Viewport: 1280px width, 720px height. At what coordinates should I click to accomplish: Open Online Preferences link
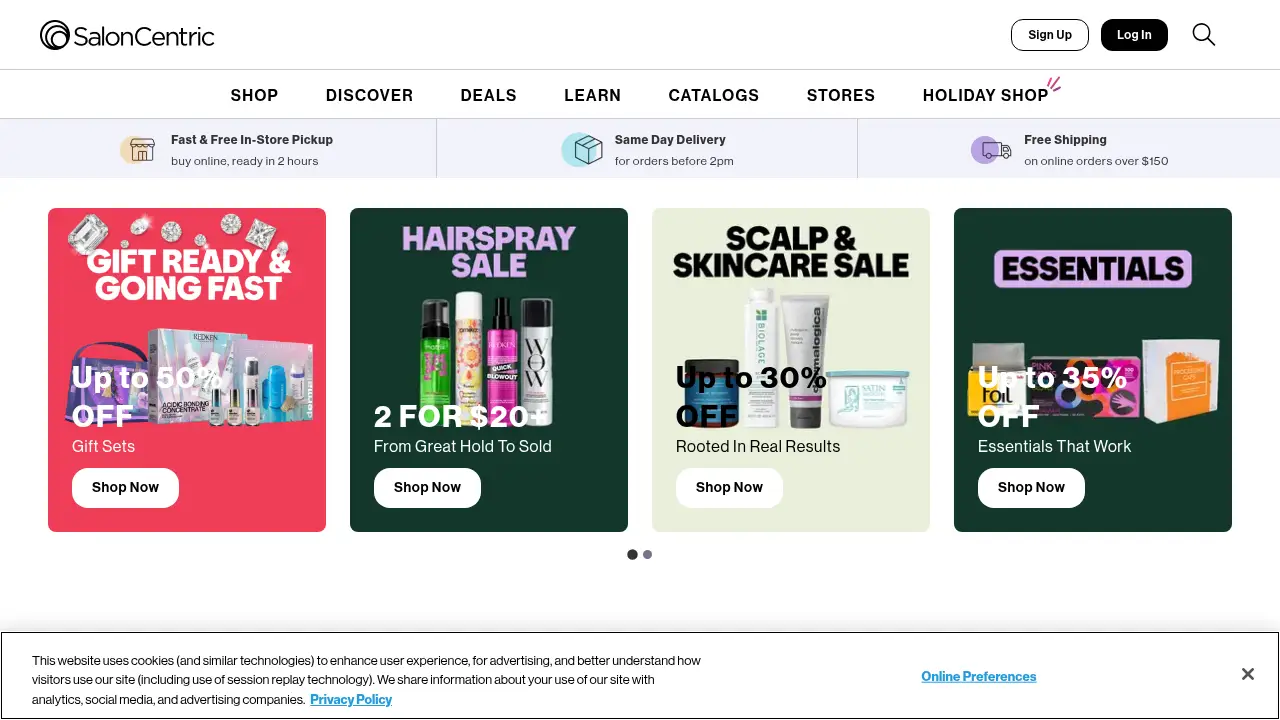979,677
